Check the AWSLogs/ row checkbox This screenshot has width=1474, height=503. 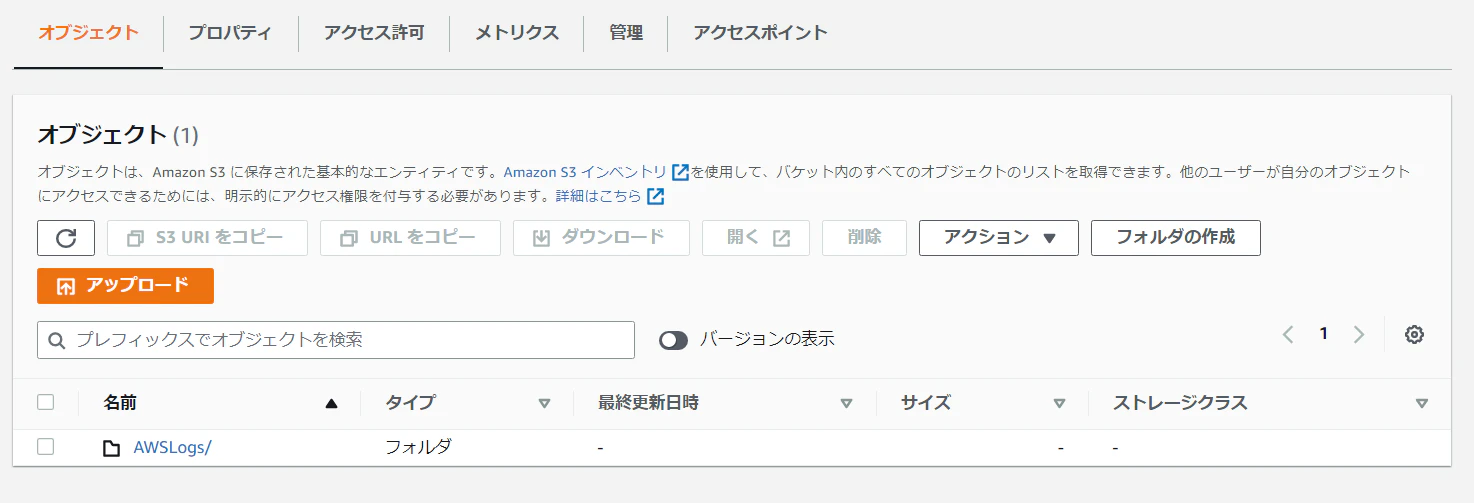pyautogui.click(x=46, y=447)
